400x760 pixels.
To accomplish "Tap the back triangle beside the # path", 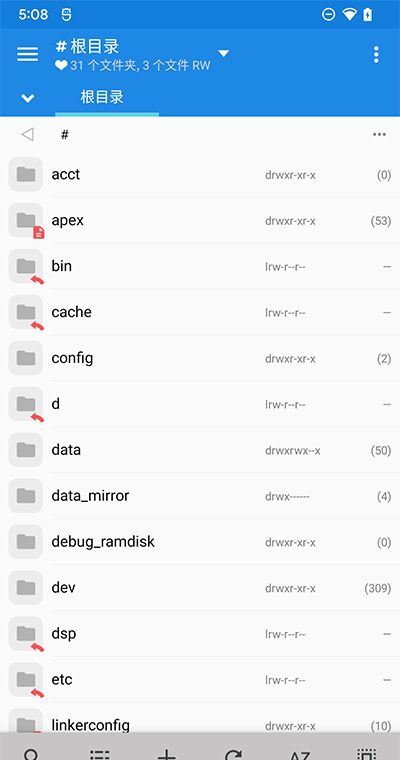I will pos(28,134).
